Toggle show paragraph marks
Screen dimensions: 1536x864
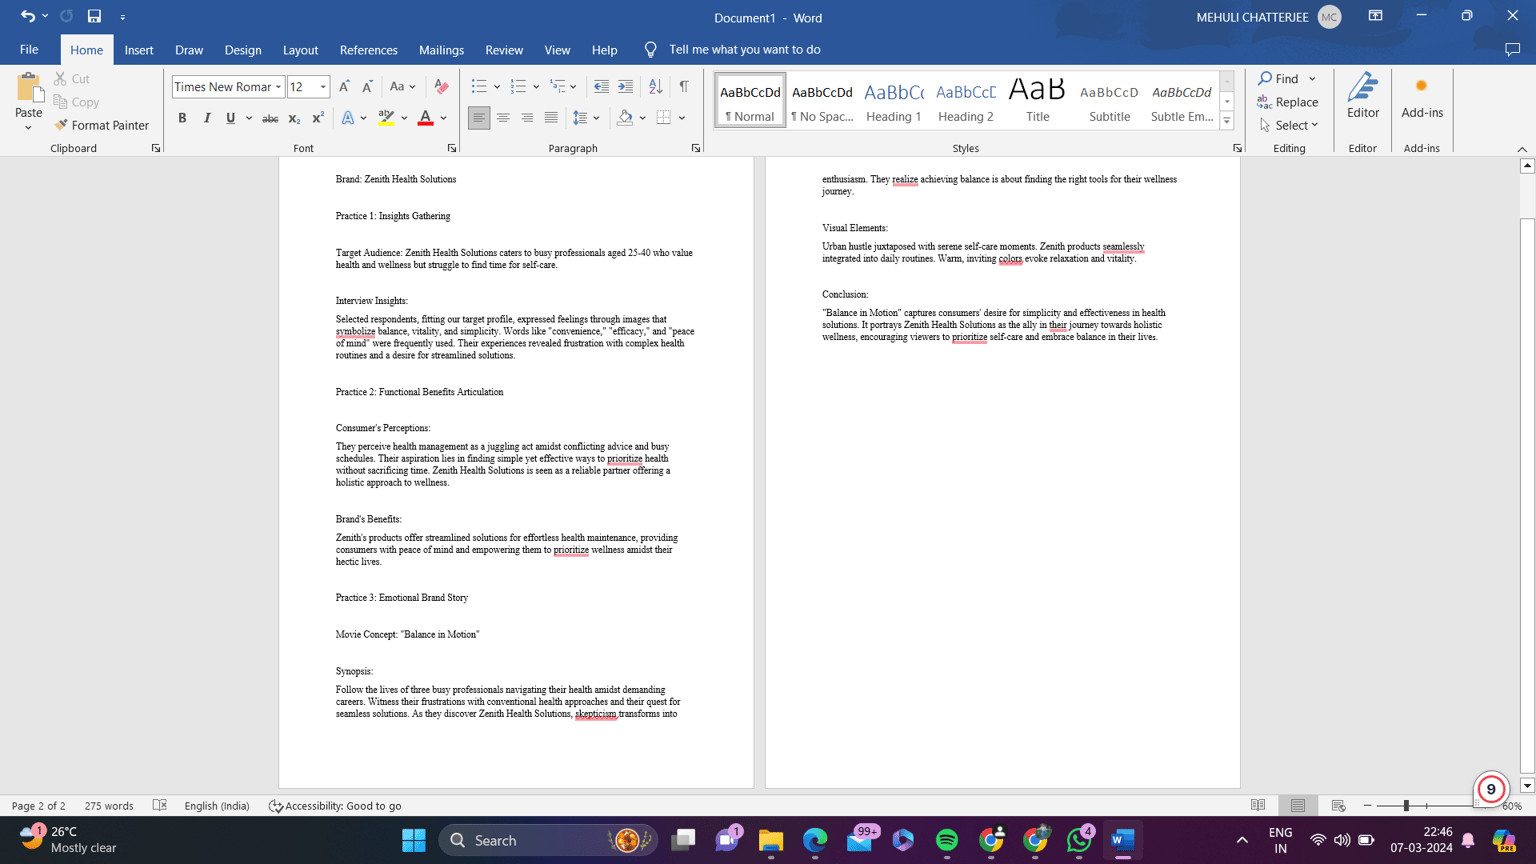click(x=684, y=87)
